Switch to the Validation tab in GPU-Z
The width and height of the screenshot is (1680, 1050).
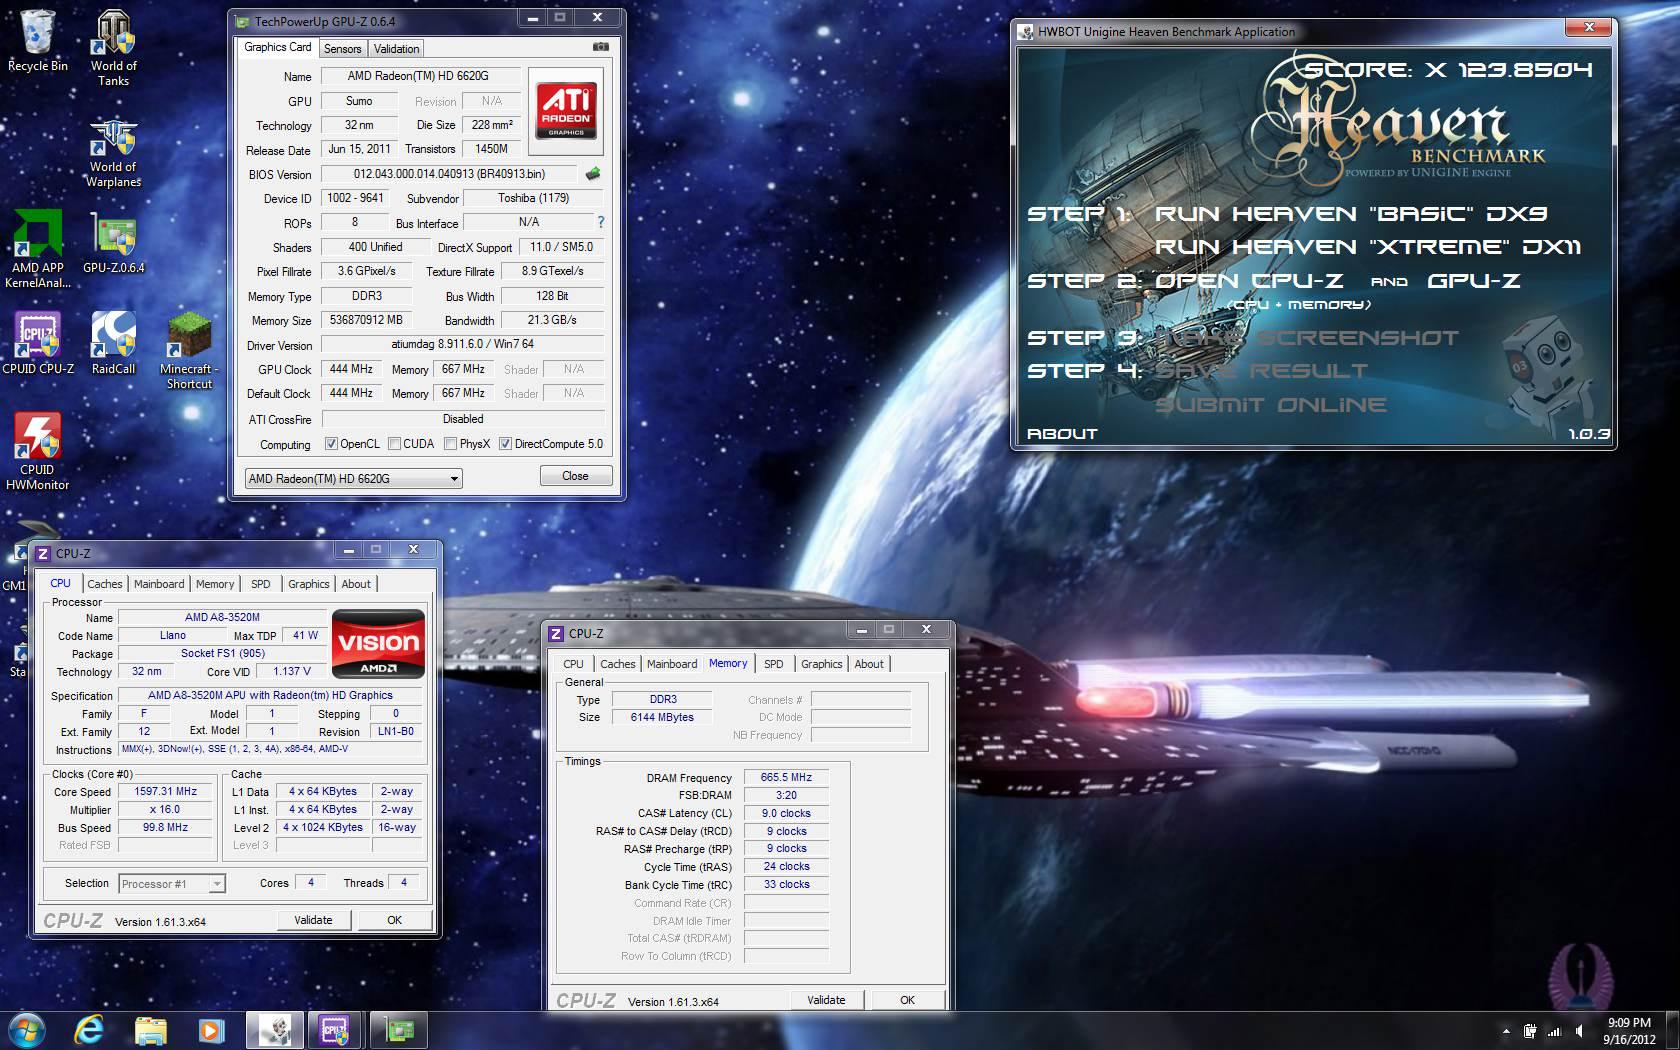pyautogui.click(x=397, y=48)
